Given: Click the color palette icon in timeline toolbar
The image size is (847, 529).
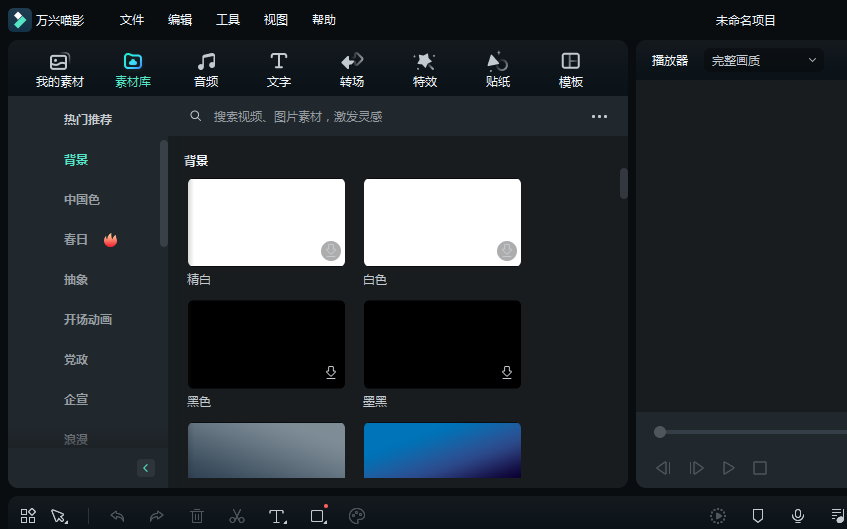Looking at the screenshot, I should click(x=357, y=516).
